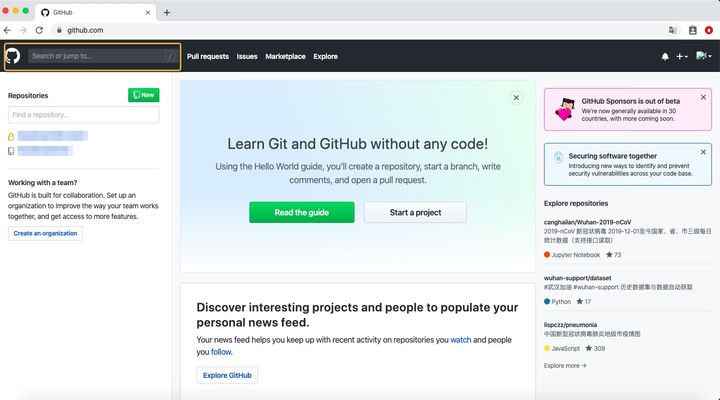
Task: Switch to the GitHub tab
Action: click(96, 13)
